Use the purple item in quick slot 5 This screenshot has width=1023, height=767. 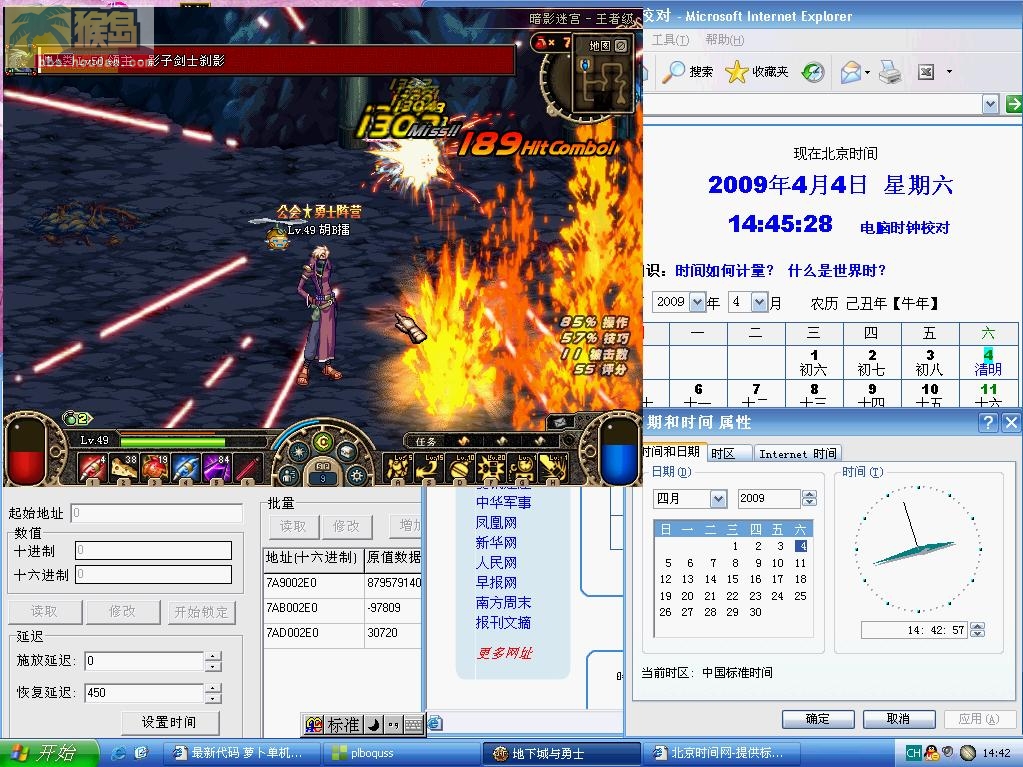coord(217,468)
